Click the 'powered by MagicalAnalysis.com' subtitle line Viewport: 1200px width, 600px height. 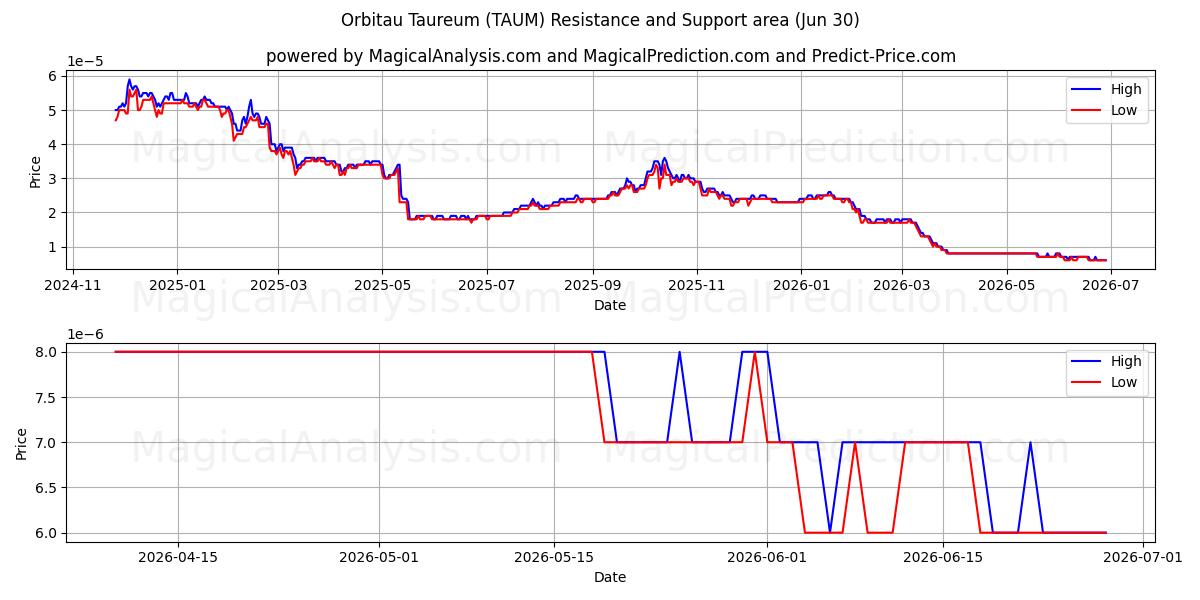(x=610, y=56)
